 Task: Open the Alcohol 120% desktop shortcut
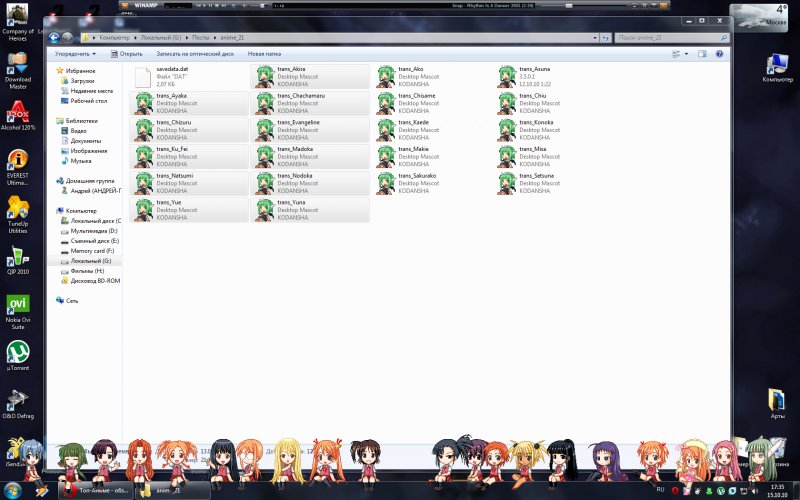(18, 115)
